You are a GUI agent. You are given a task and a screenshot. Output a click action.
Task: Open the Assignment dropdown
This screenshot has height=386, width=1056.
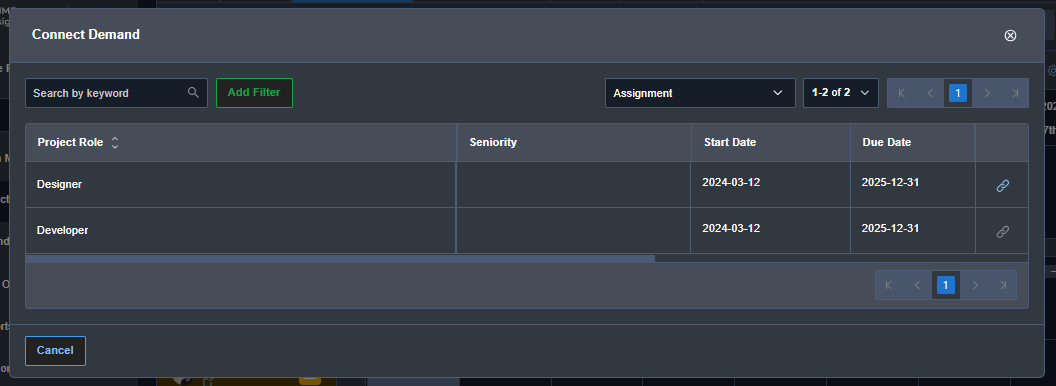(x=700, y=93)
